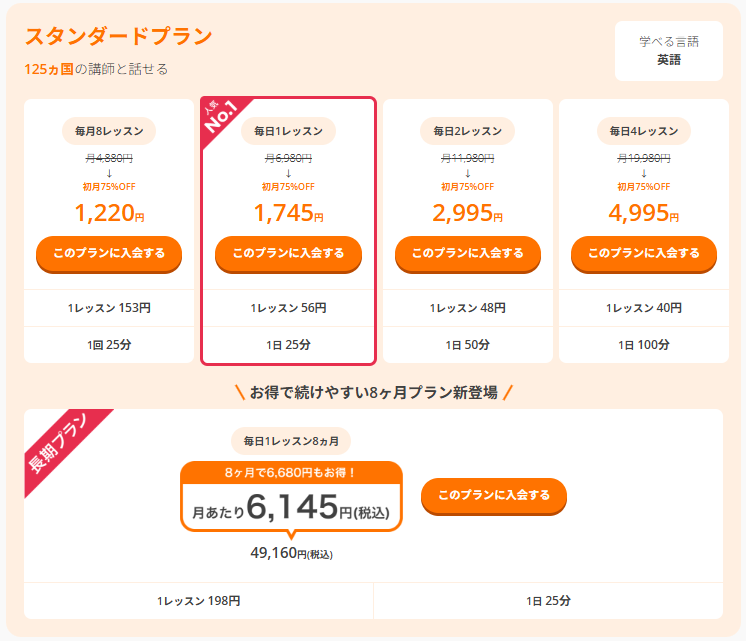
Task: Click the 毎日2レッスン pill label
Action: [x=467, y=131]
